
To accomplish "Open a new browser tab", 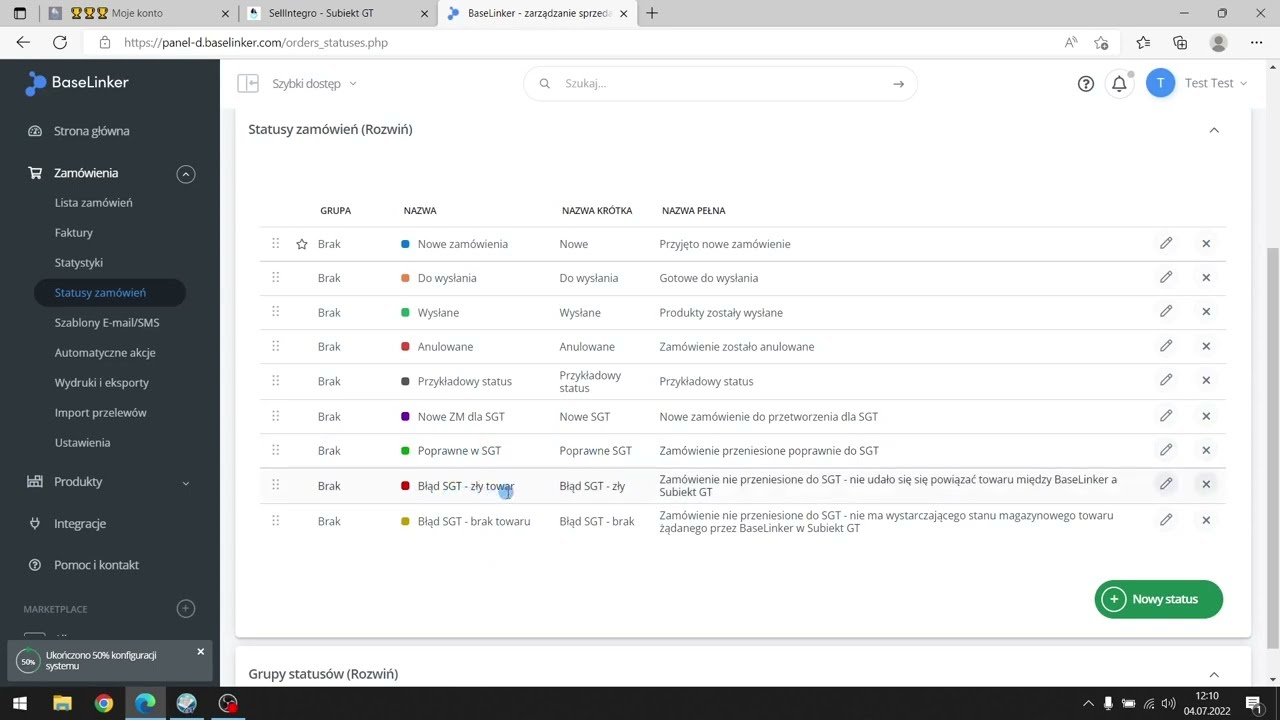I will 652,14.
